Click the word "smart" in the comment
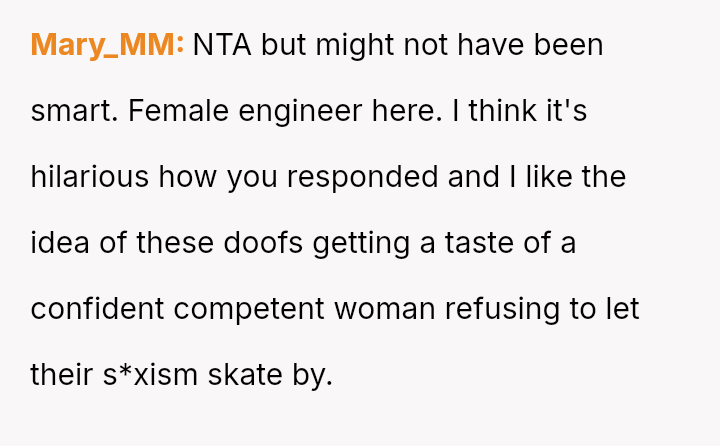 [x=74, y=111]
